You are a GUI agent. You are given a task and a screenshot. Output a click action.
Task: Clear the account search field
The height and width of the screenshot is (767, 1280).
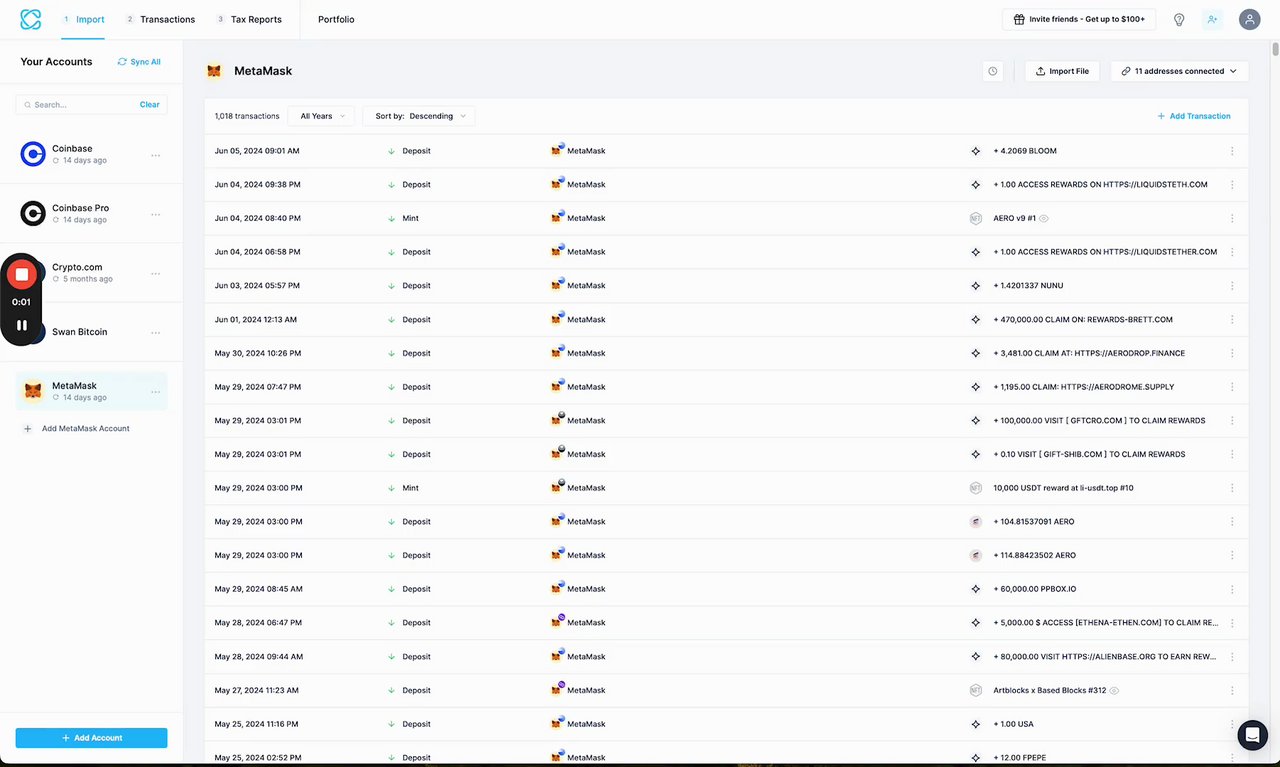point(150,105)
